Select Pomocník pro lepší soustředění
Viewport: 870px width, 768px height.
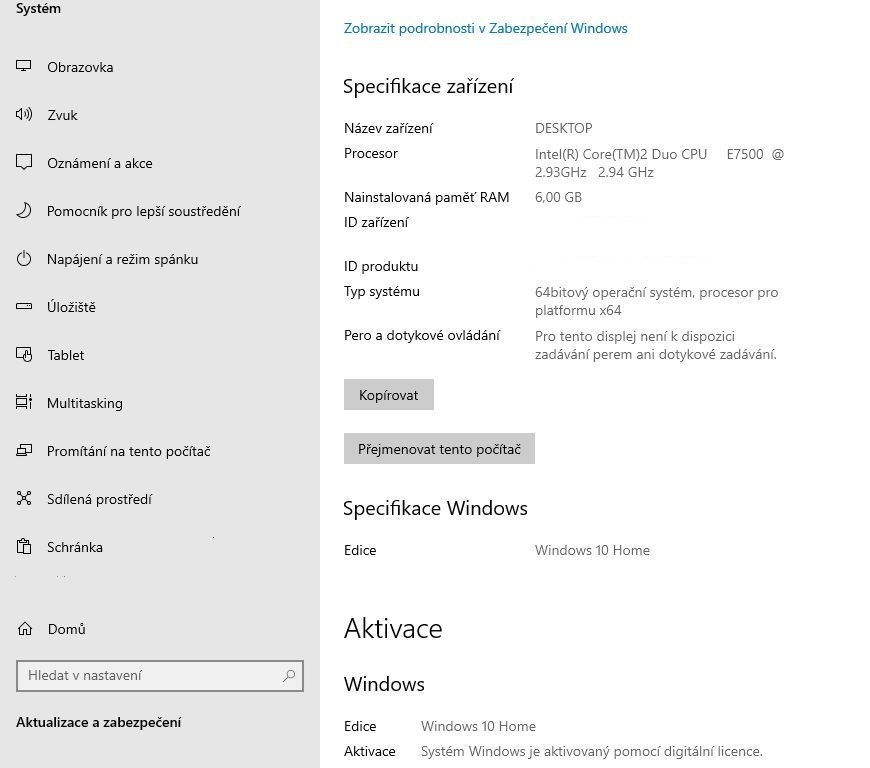(x=143, y=211)
